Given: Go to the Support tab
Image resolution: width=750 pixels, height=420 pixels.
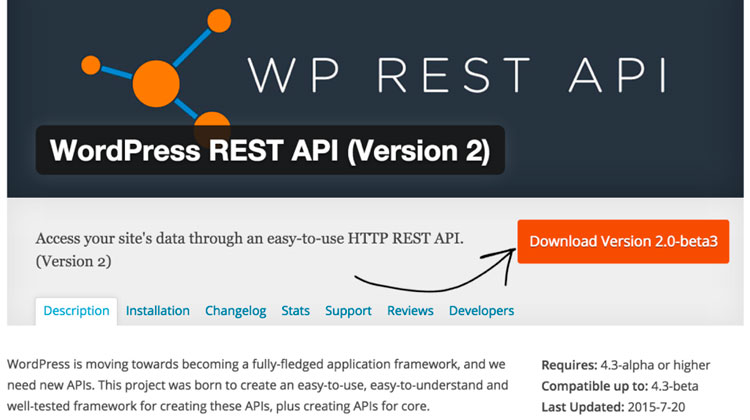Looking at the screenshot, I should tap(348, 311).
